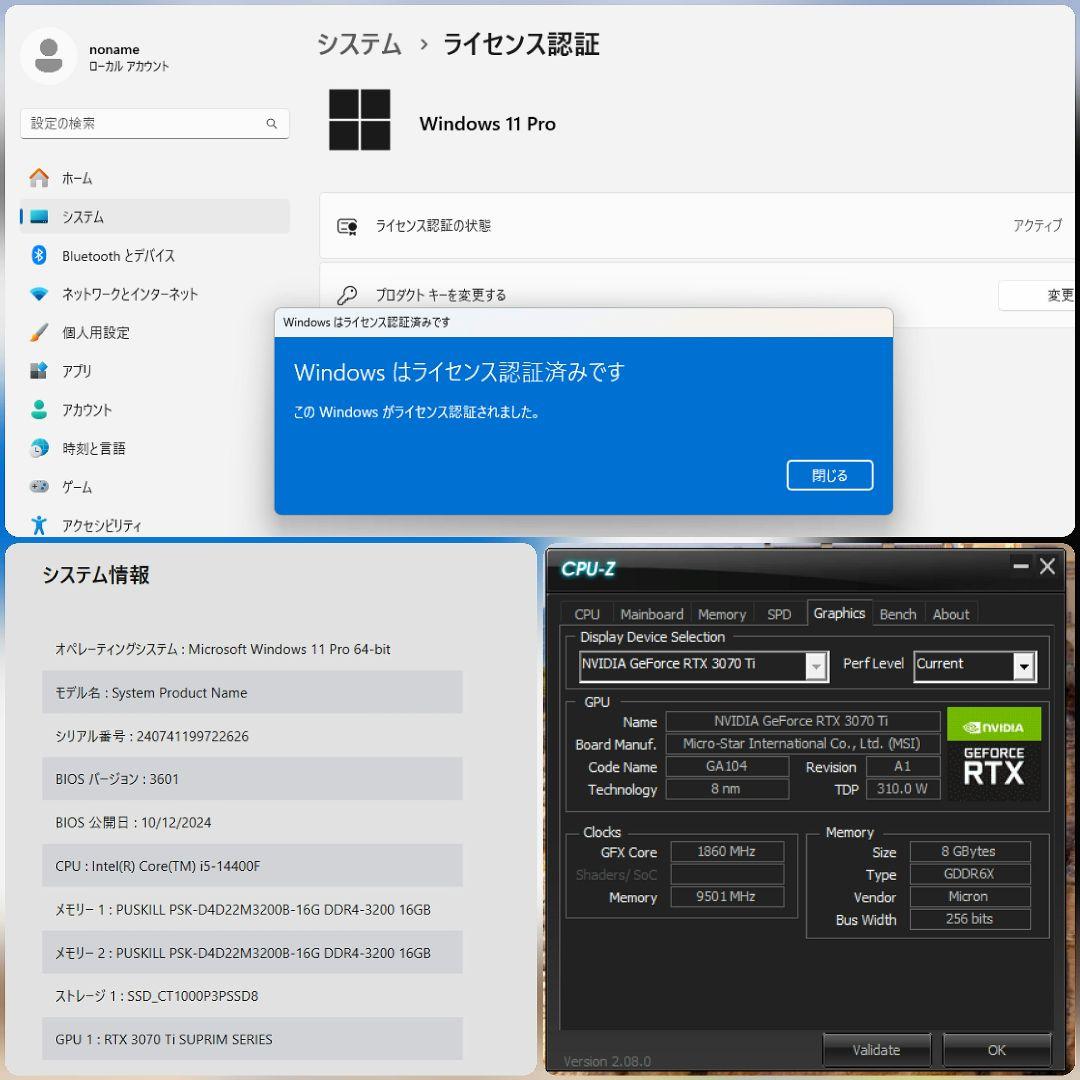Click the noname user account avatar
The height and width of the screenshot is (1080, 1080).
48,56
